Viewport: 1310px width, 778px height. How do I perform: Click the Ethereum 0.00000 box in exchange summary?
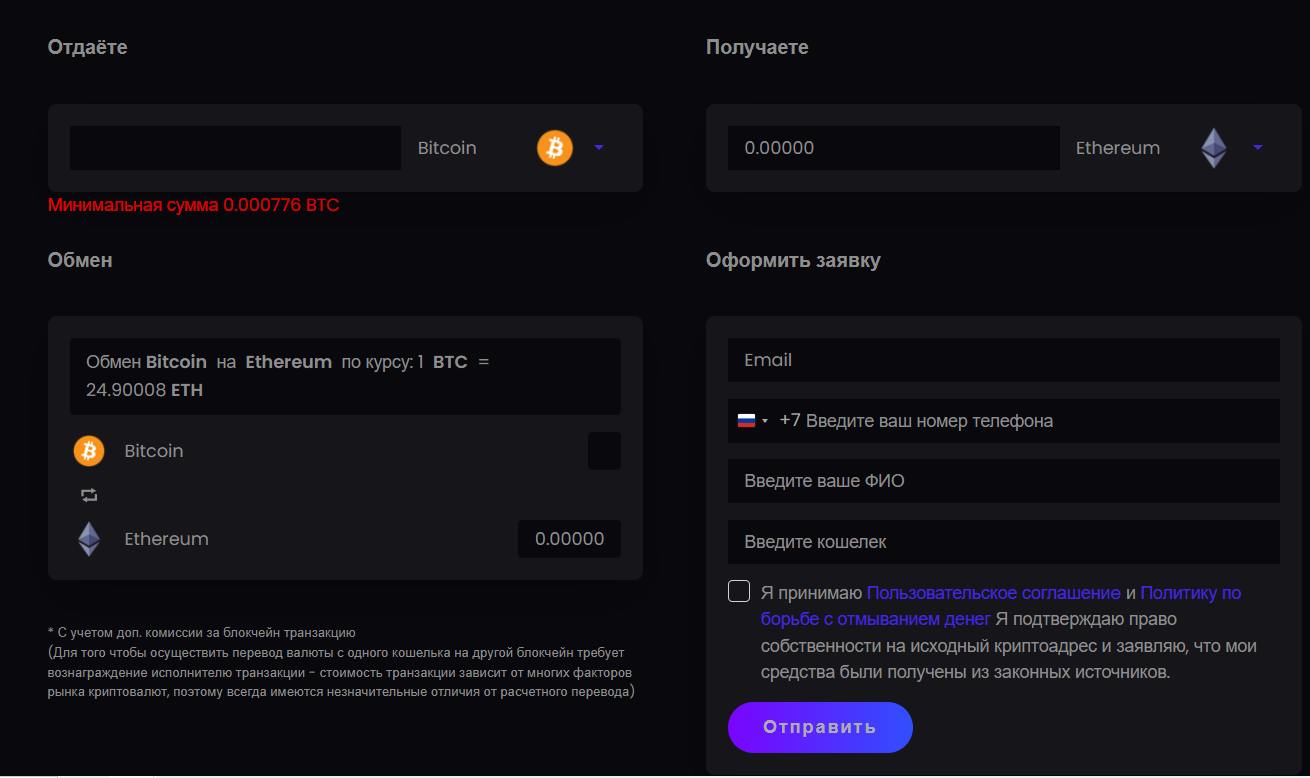pyautogui.click(x=569, y=539)
